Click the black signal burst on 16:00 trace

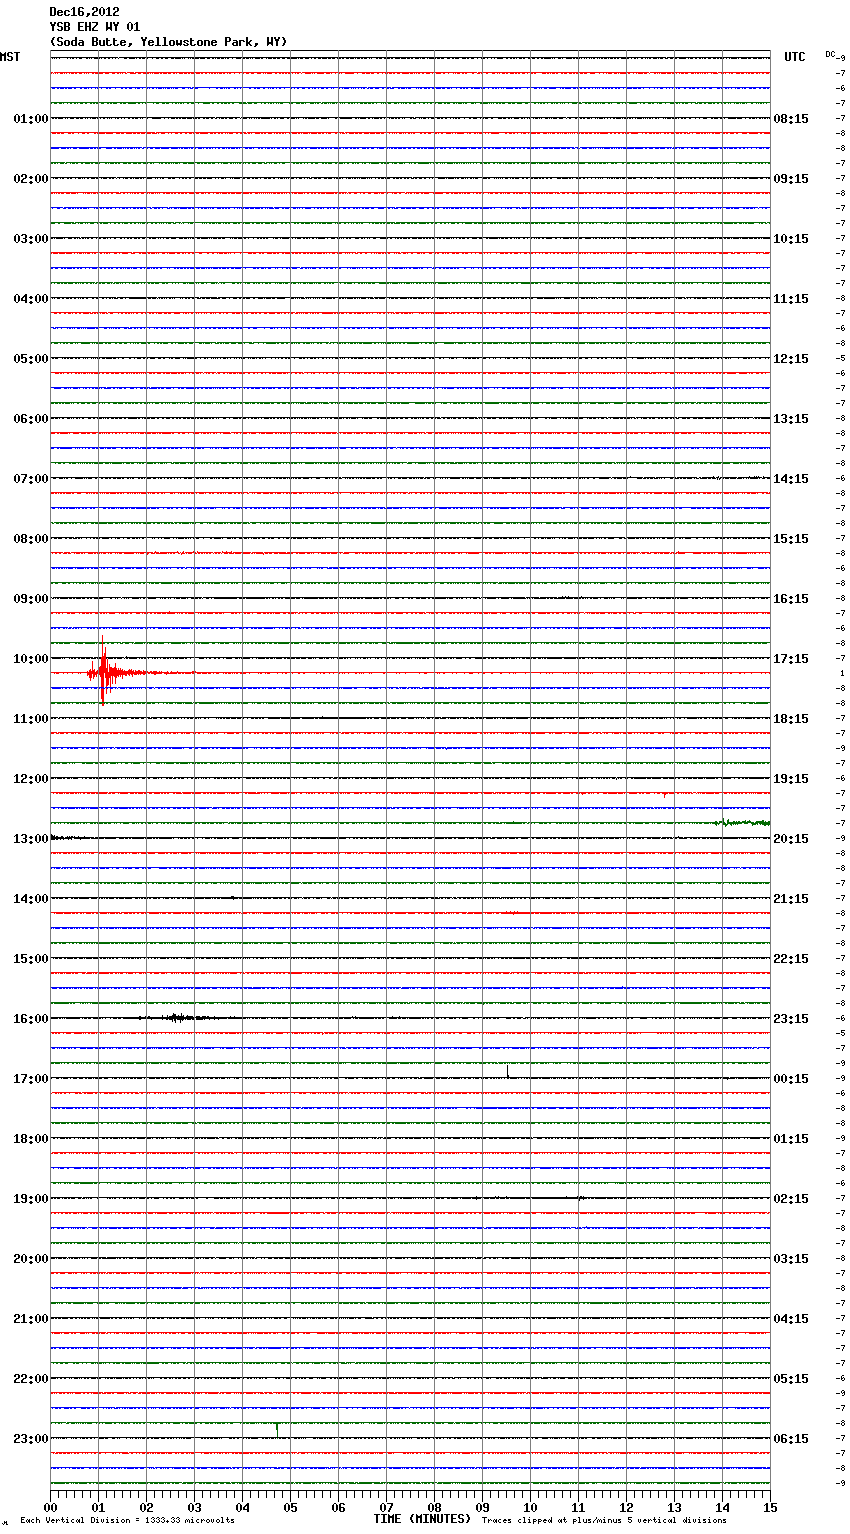[178, 1018]
